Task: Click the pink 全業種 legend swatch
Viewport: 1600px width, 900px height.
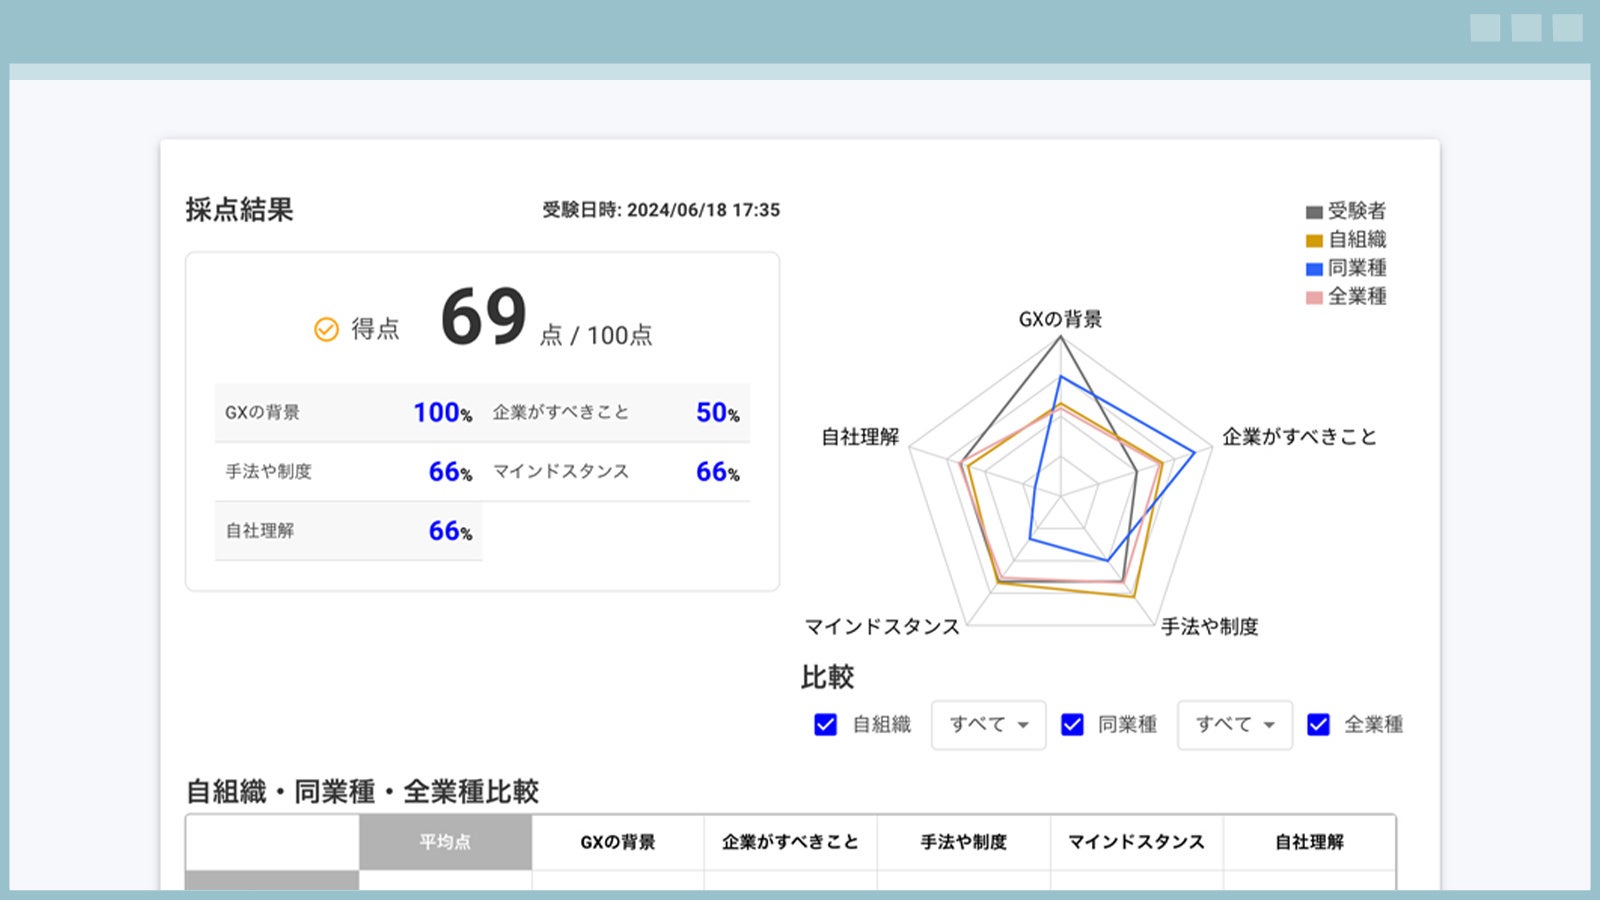Action: click(1314, 297)
